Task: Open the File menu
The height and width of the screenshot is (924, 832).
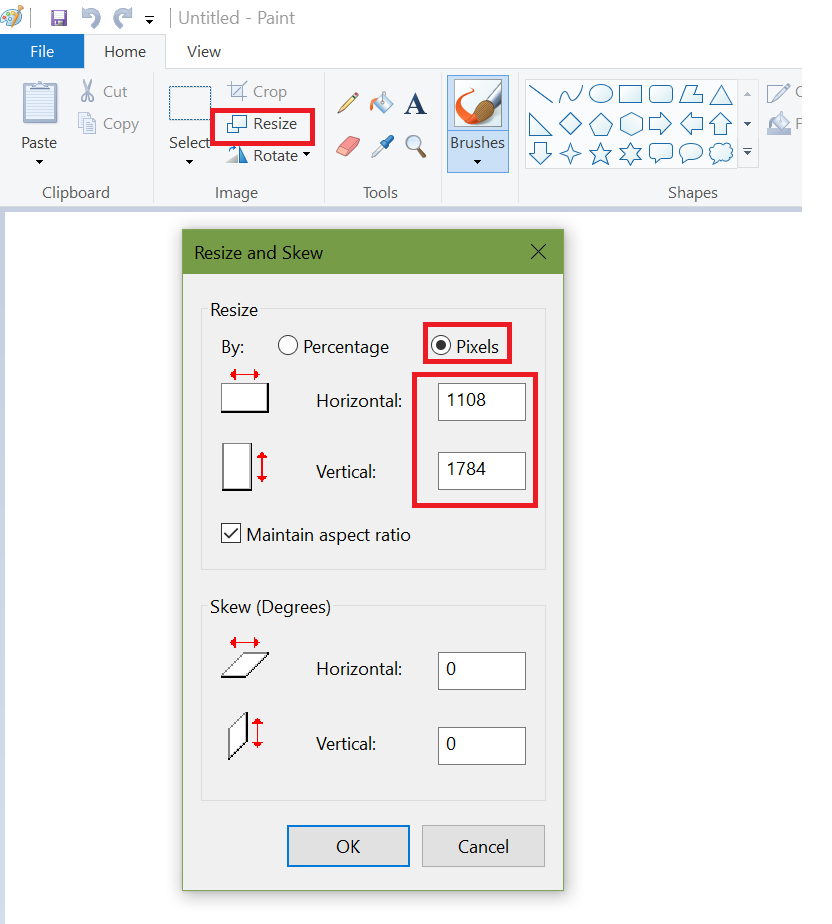Action: point(42,50)
